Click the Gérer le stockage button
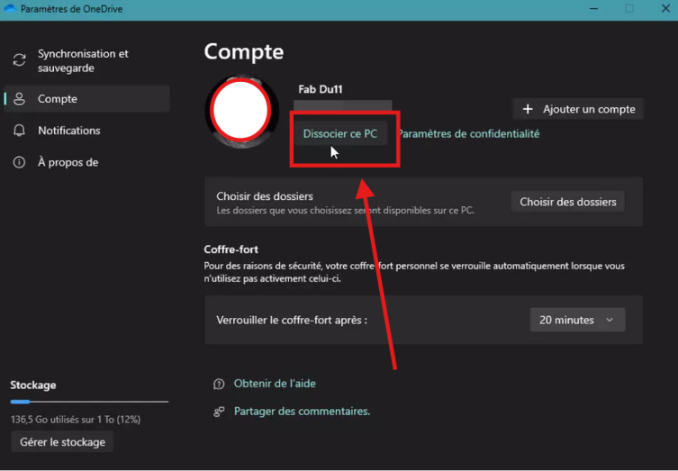Viewport: 678px width, 471px height. [62, 442]
